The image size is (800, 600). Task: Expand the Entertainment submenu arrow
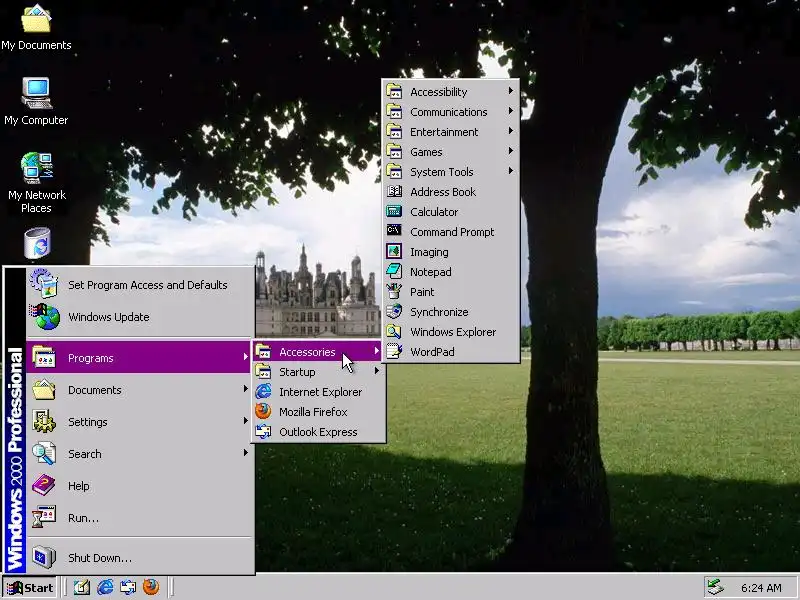tap(510, 131)
